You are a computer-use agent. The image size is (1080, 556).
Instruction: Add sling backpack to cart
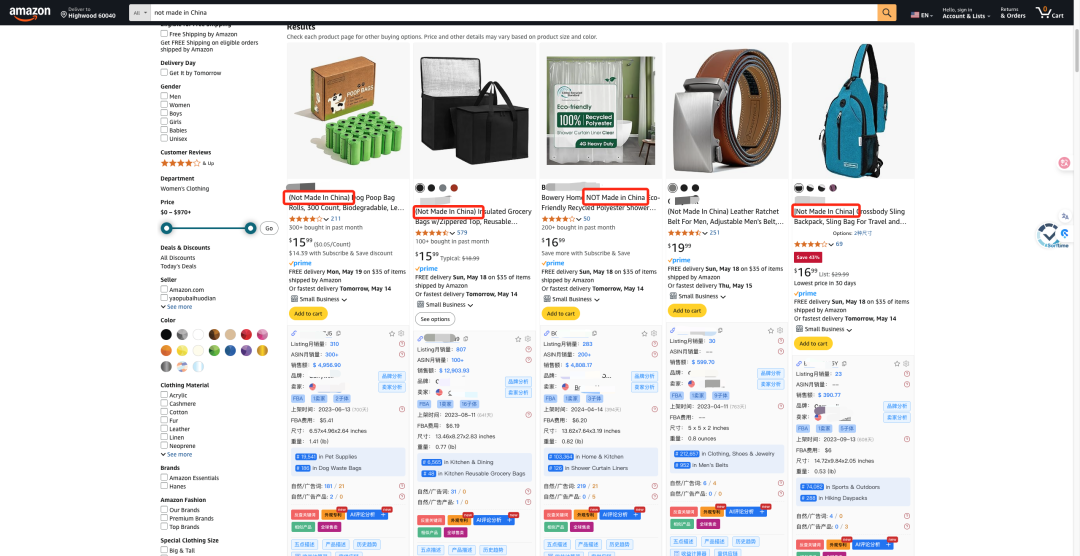(x=813, y=343)
